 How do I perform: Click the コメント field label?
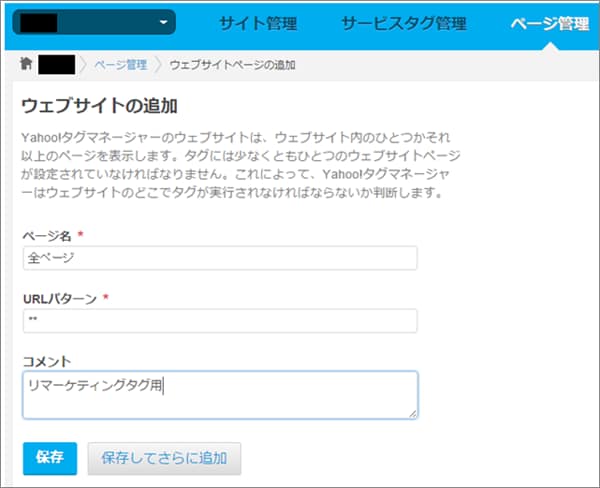pos(44,359)
